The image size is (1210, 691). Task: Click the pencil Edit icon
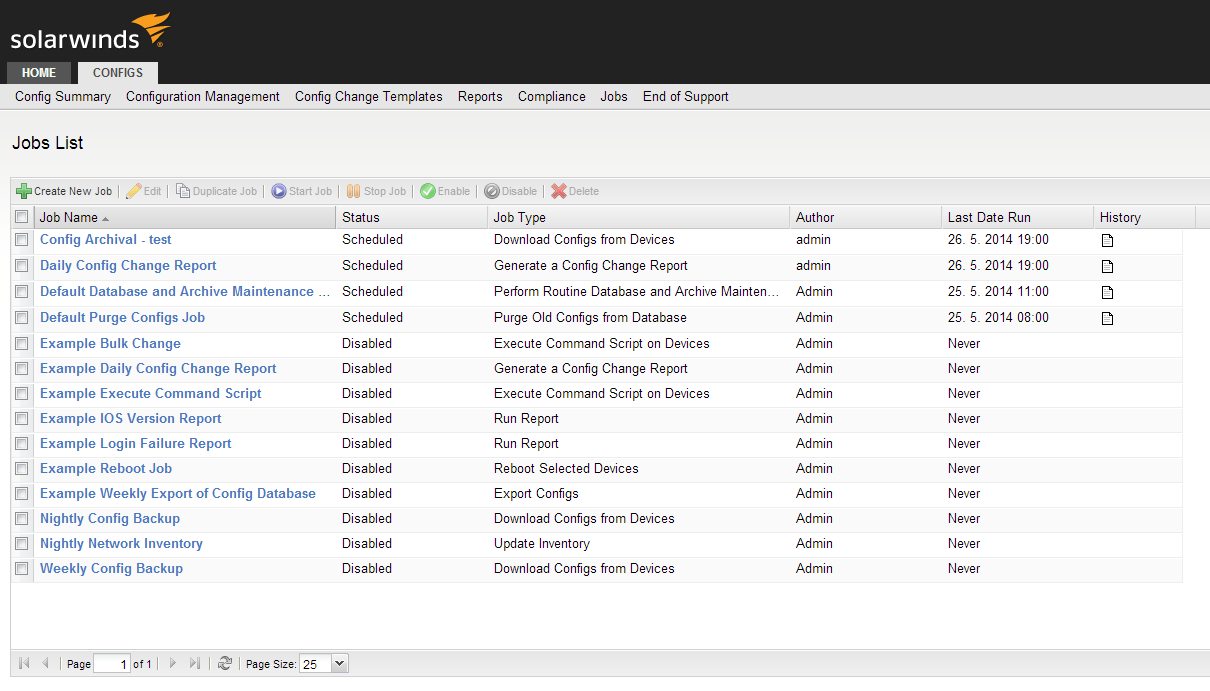pyautogui.click(x=133, y=191)
